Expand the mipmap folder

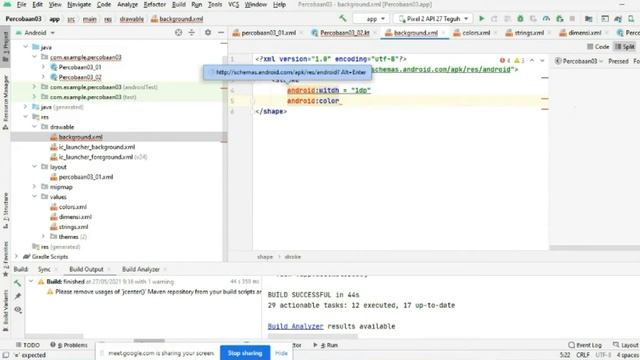point(35,187)
